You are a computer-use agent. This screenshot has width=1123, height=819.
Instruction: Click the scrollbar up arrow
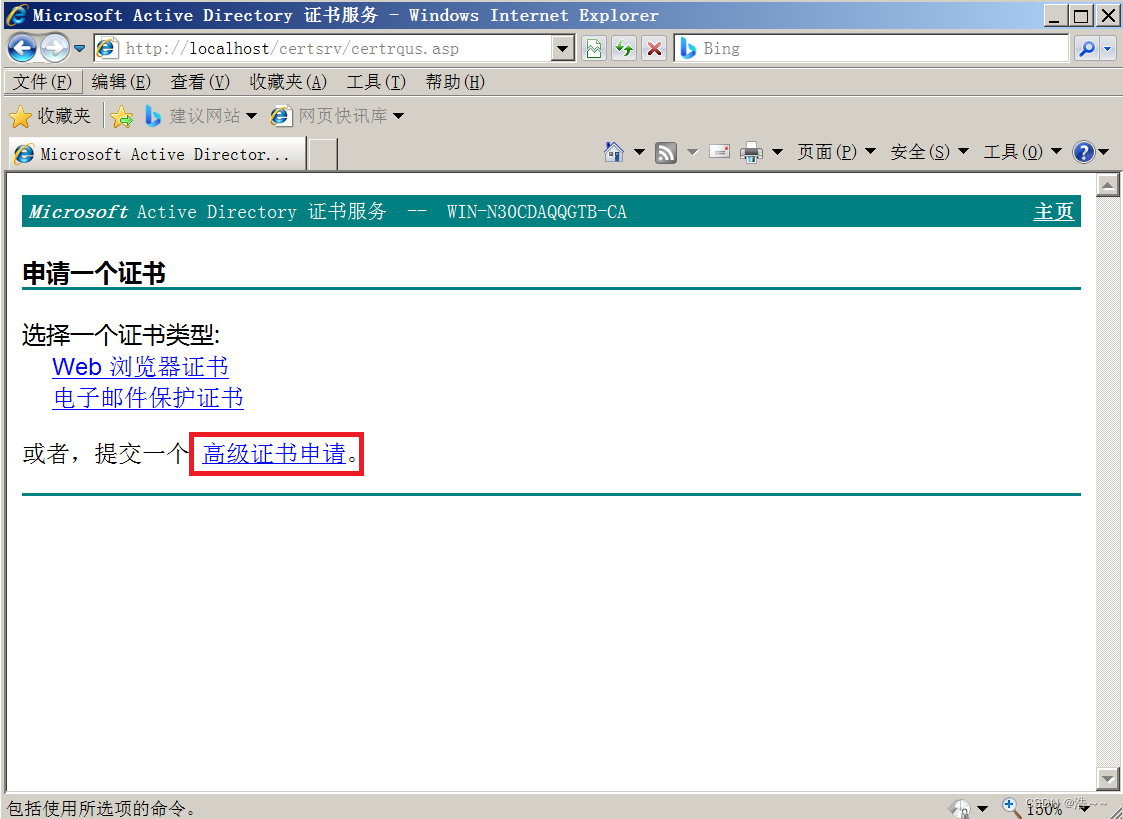point(1107,185)
